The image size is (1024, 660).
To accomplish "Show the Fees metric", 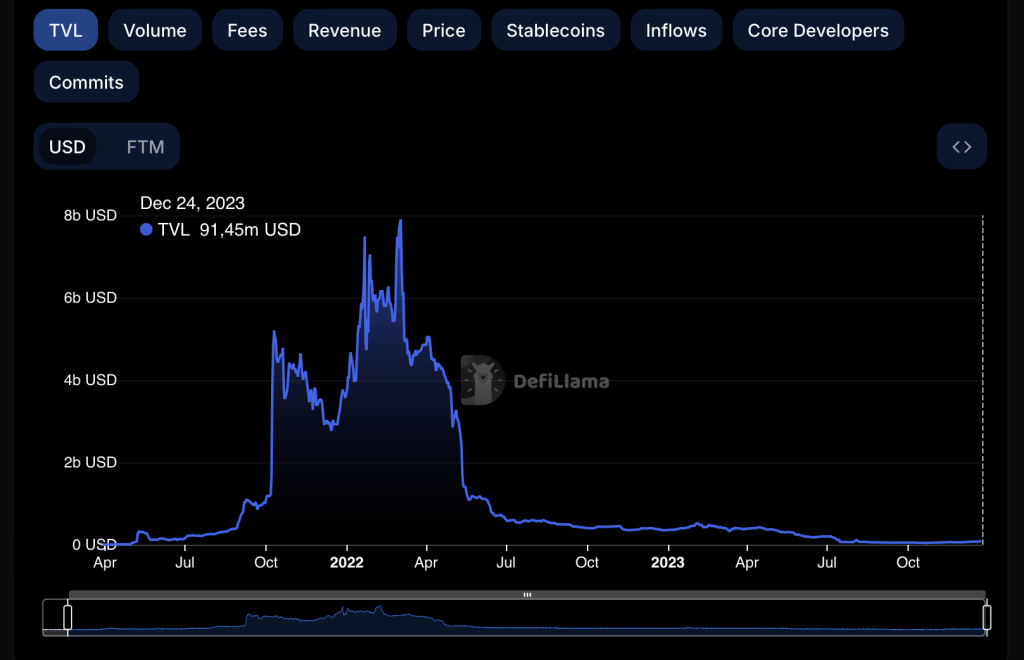I will 247,31.
